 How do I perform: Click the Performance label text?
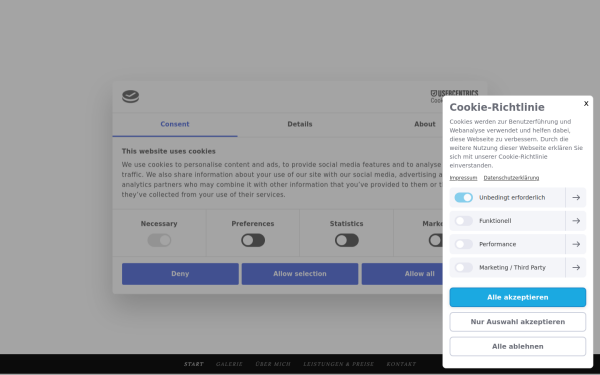click(497, 244)
